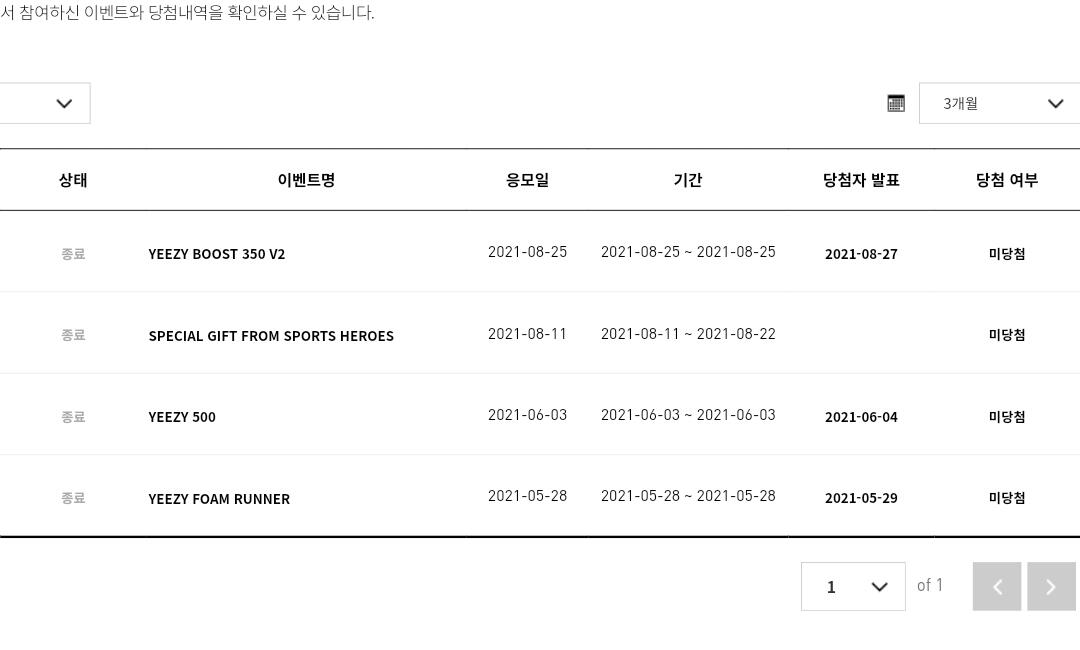
Task: Click the 당첨자 발표 column header
Action: pos(861,180)
